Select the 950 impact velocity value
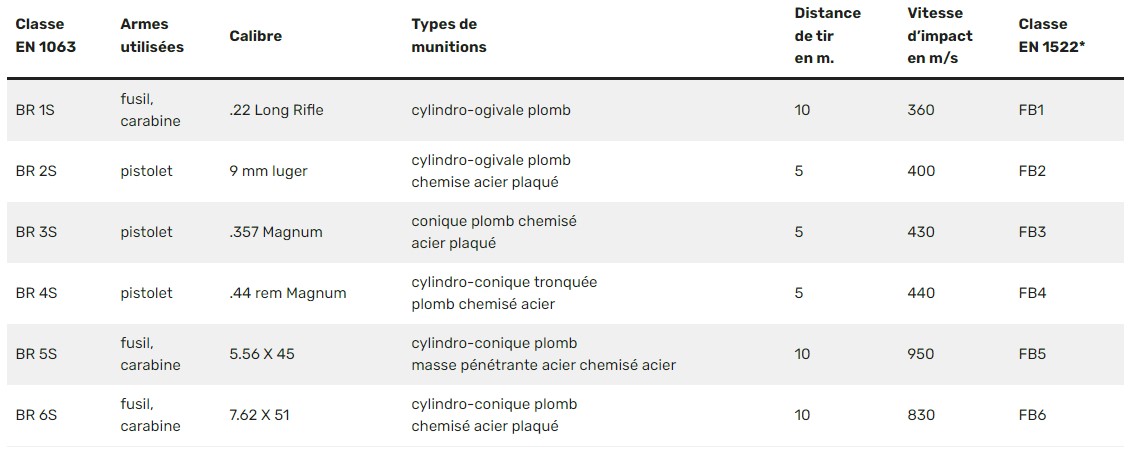 (x=920, y=354)
